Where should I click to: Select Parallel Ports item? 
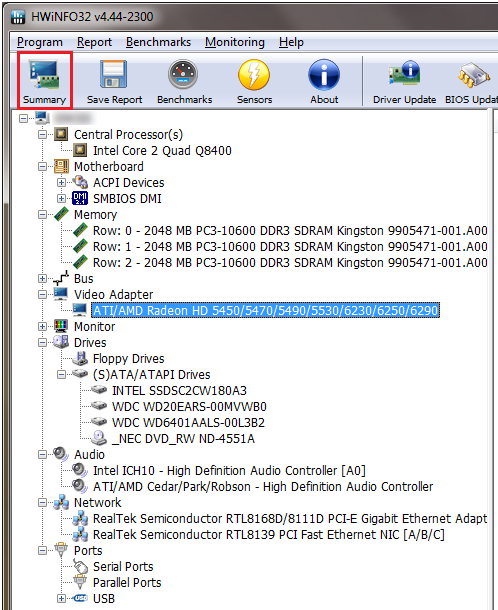(127, 582)
